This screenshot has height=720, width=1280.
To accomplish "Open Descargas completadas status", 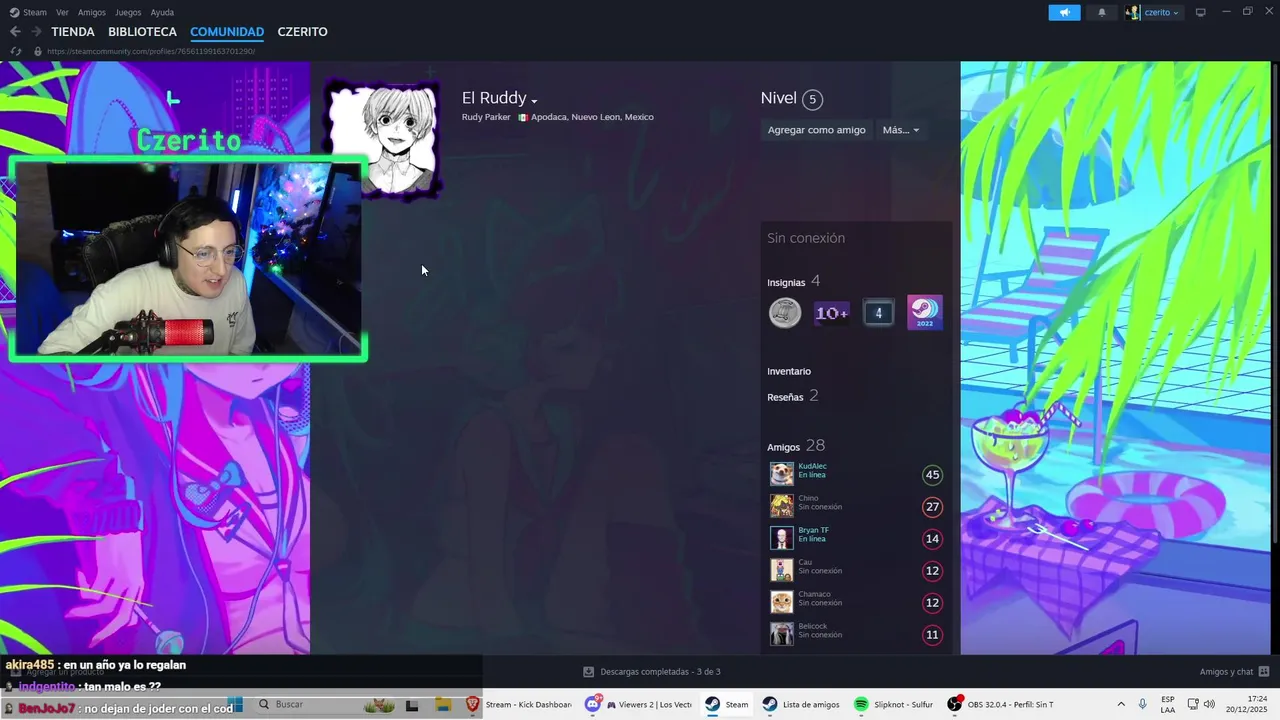I will pyautogui.click(x=660, y=672).
